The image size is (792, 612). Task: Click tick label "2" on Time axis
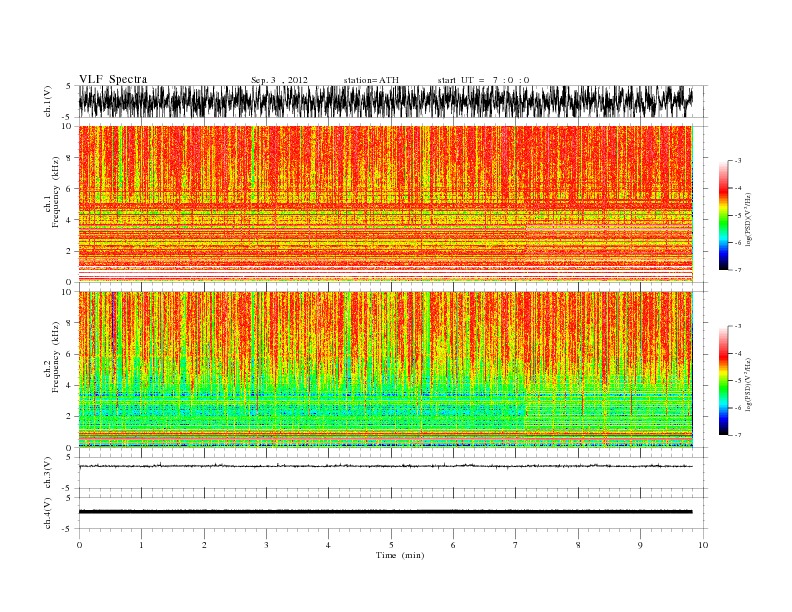click(x=204, y=545)
